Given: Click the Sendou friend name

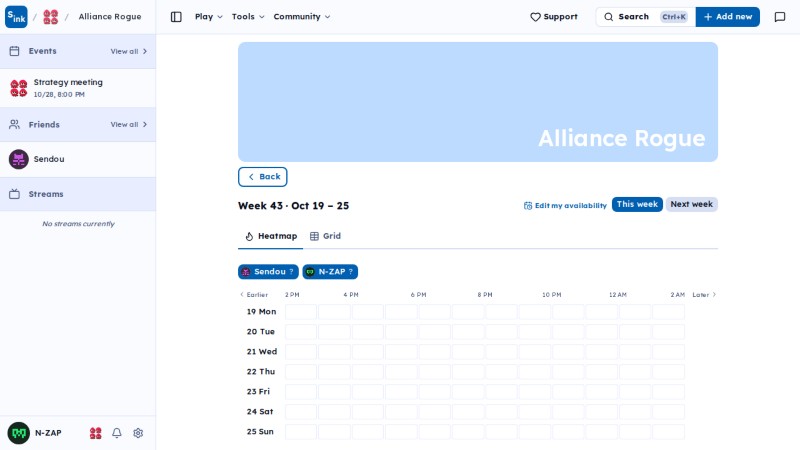Looking at the screenshot, I should click(49, 159).
